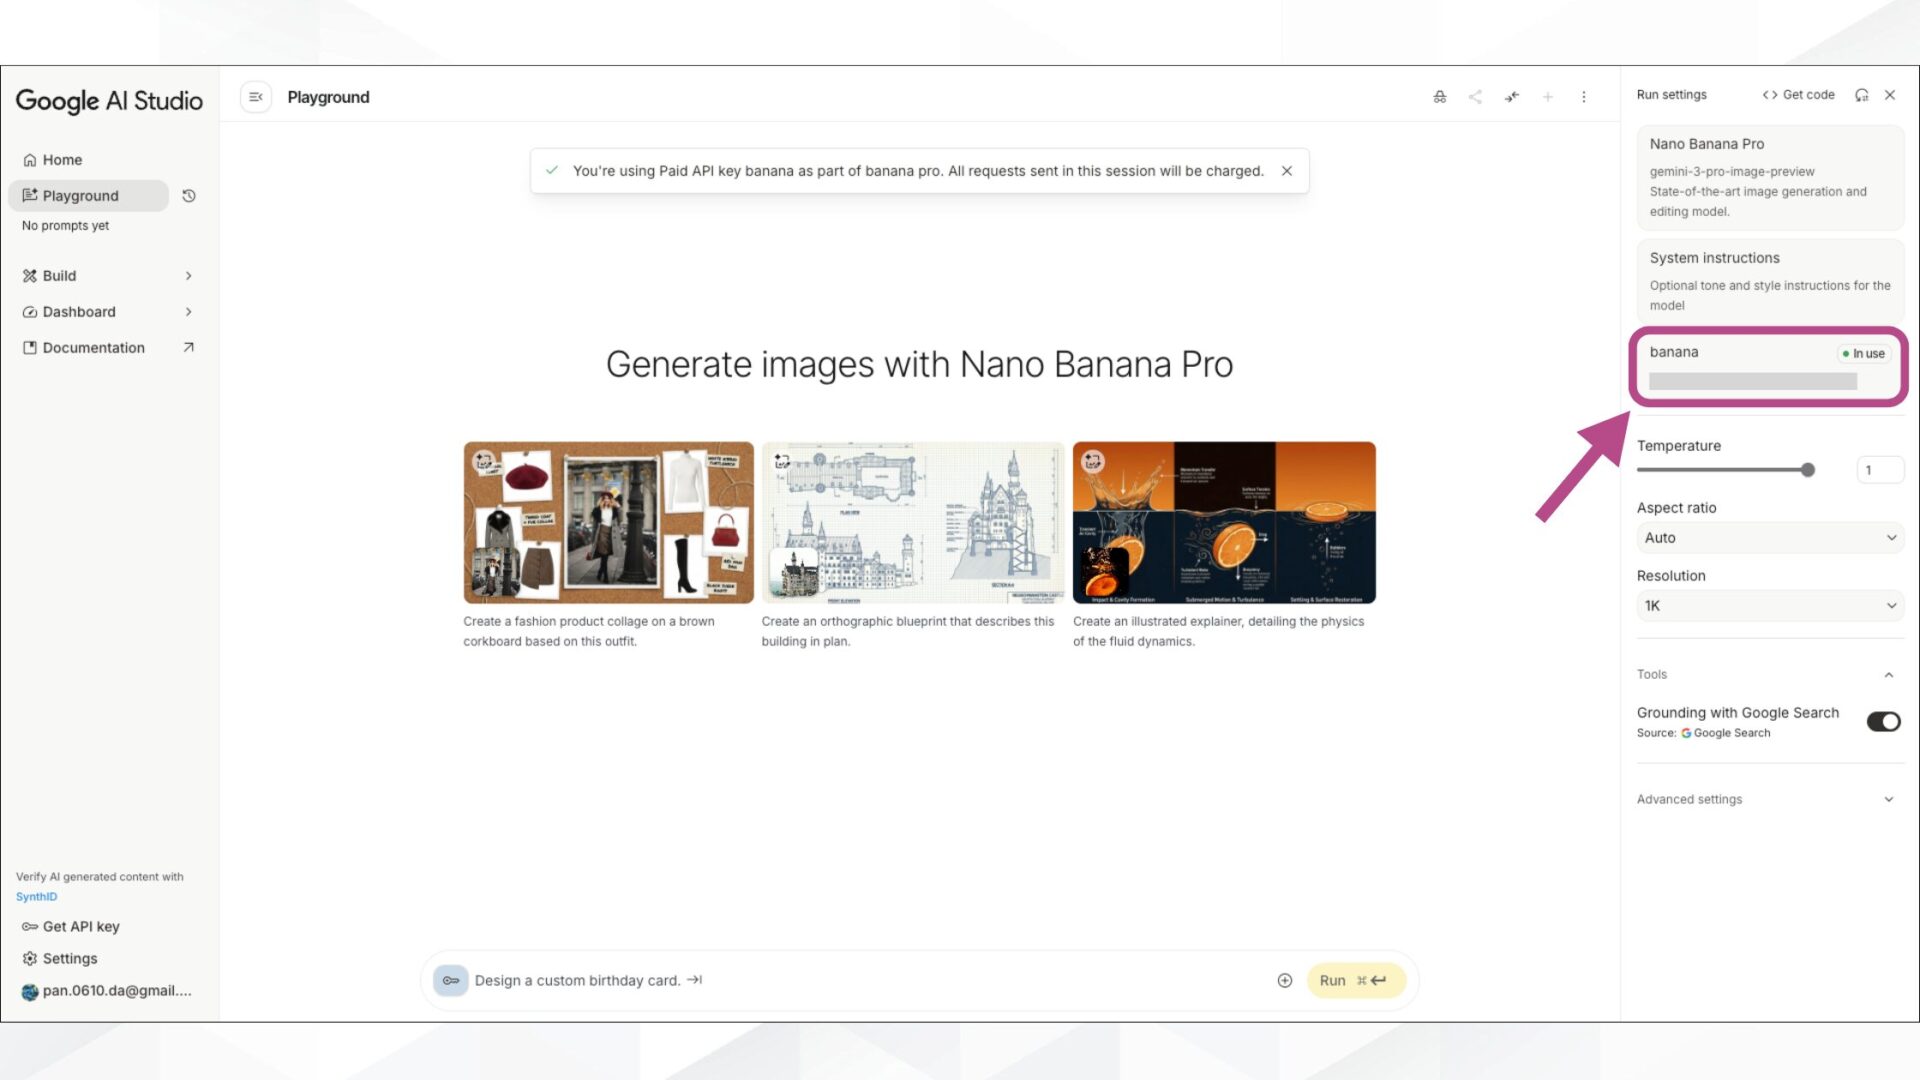
Task: Click the collapse panel arrow icon
Action: click(1511, 97)
